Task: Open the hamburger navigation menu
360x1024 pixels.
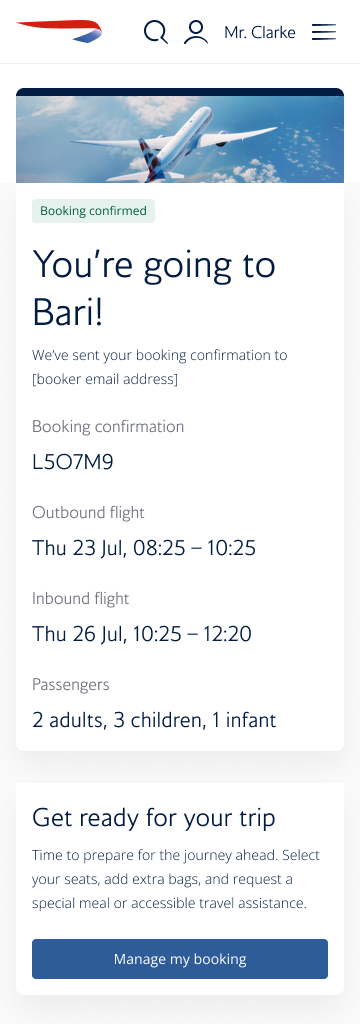Action: point(323,32)
